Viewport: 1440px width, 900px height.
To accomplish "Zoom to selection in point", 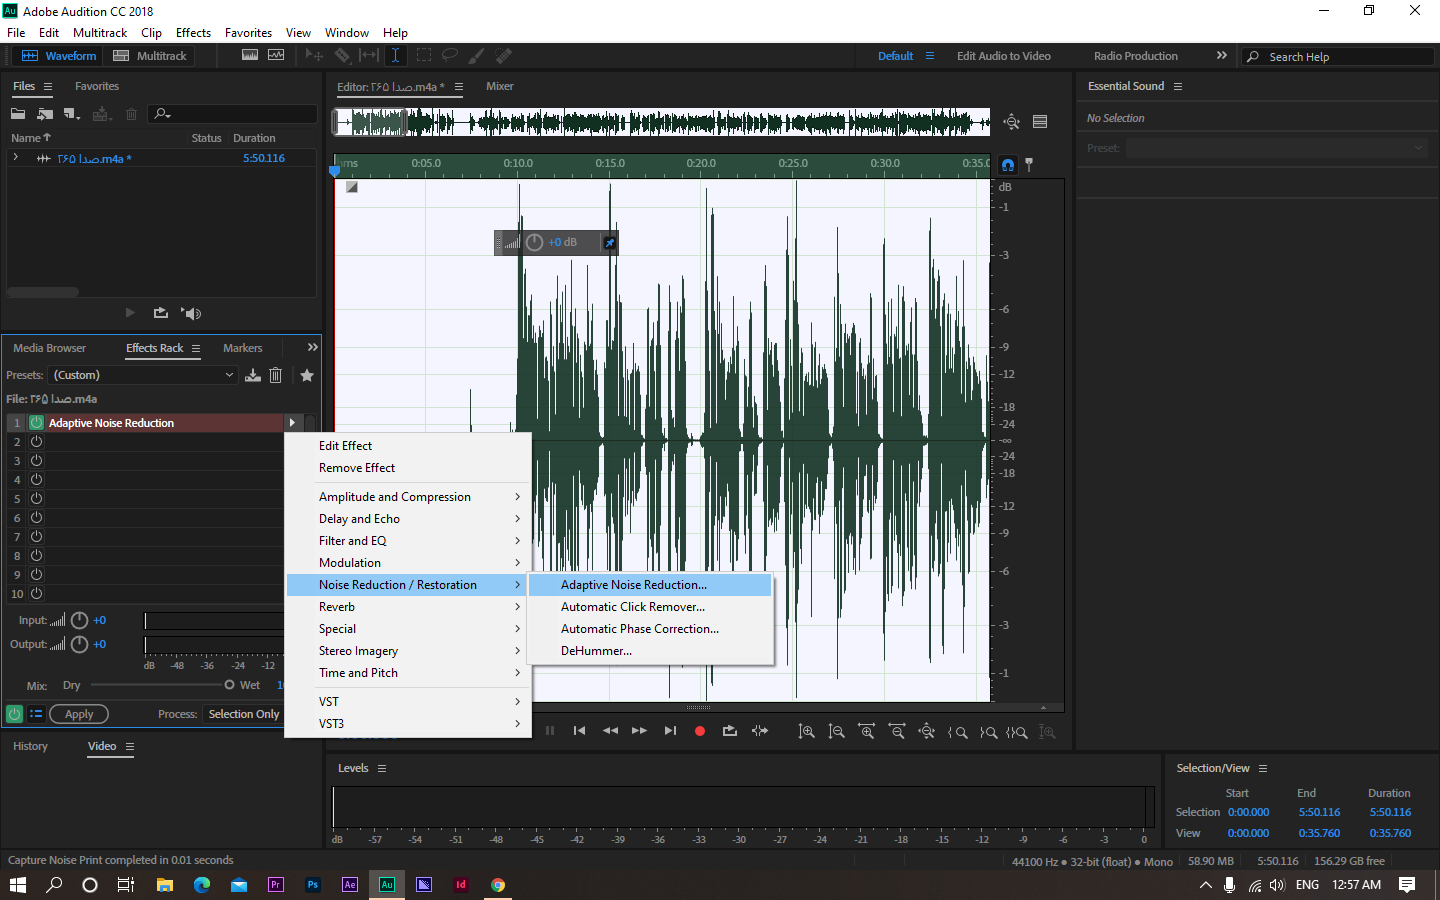I will click(x=957, y=732).
